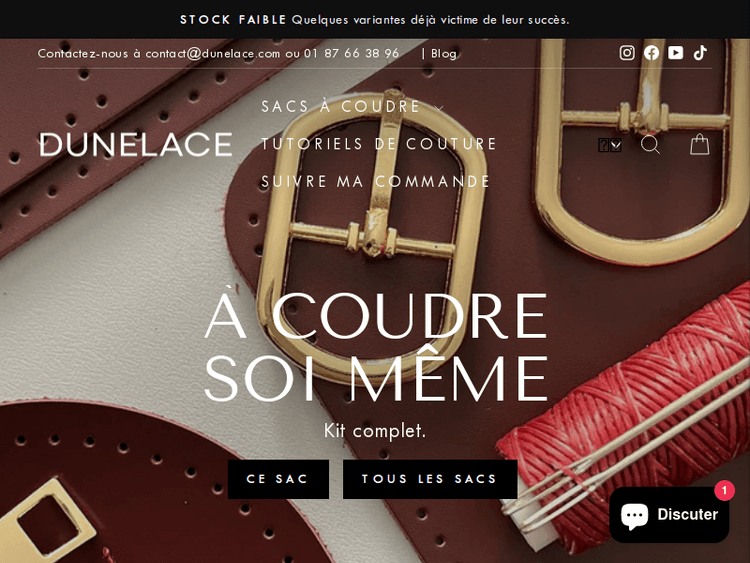Image resolution: width=750 pixels, height=563 pixels.
Task: Click the TOUS LES SACS button
Action: [x=430, y=479]
